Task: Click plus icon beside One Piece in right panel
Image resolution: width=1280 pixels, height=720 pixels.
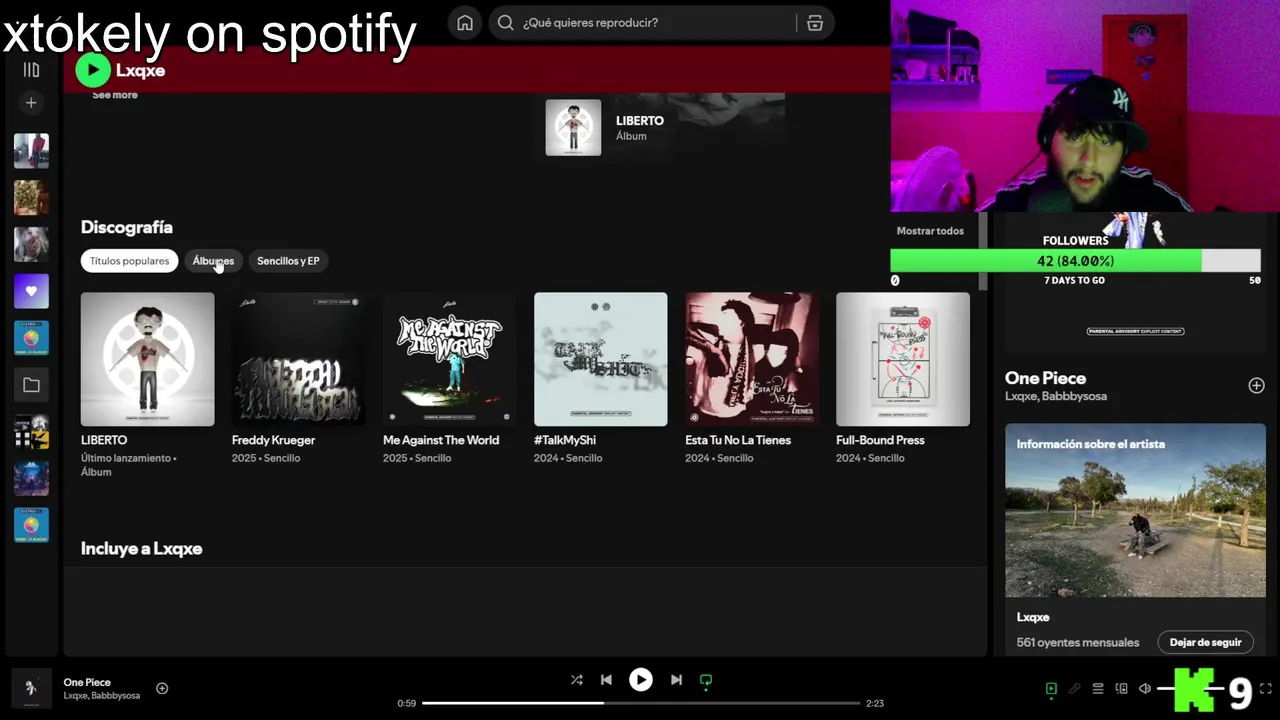Action: click(1256, 385)
